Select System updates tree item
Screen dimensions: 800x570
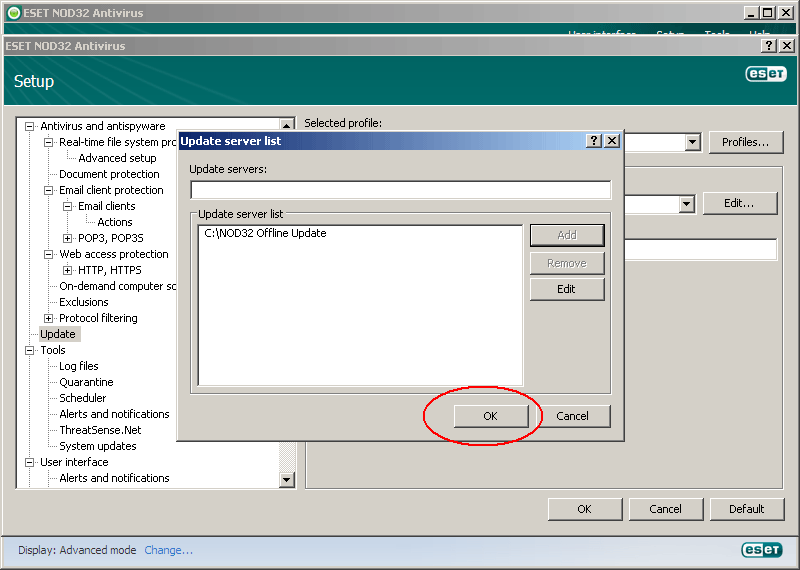[x=98, y=446]
